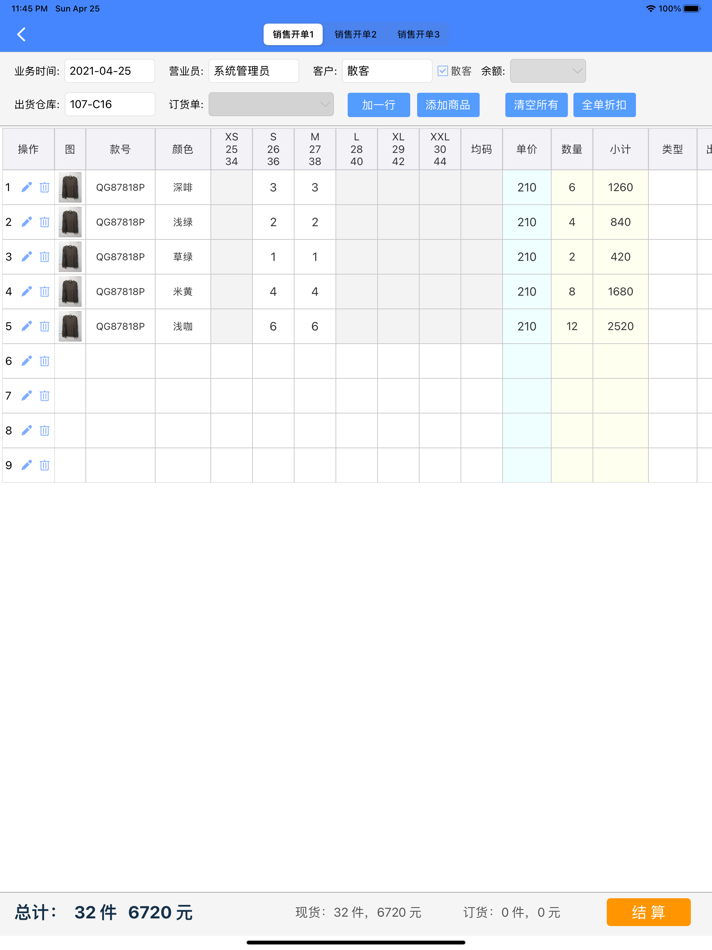Viewport: 712px width, 950px height.
Task: Edit row 5 with the pencil icon
Action: point(27,326)
